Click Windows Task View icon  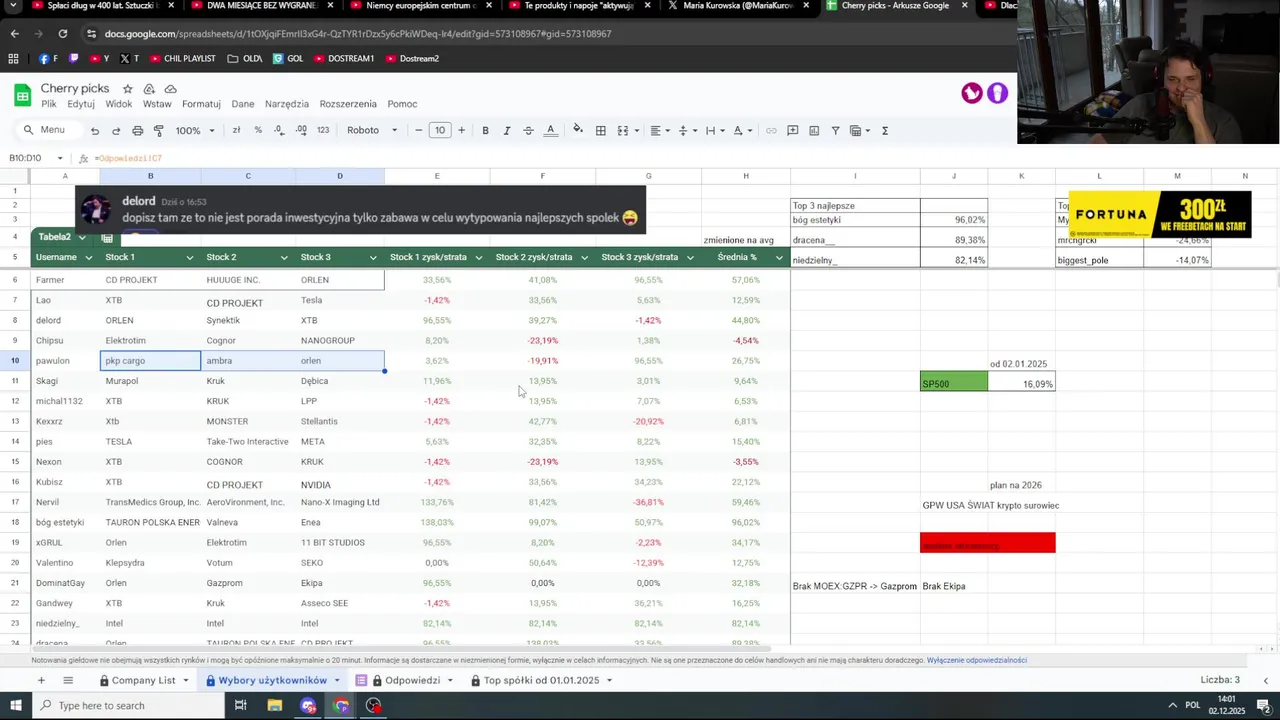tap(241, 705)
